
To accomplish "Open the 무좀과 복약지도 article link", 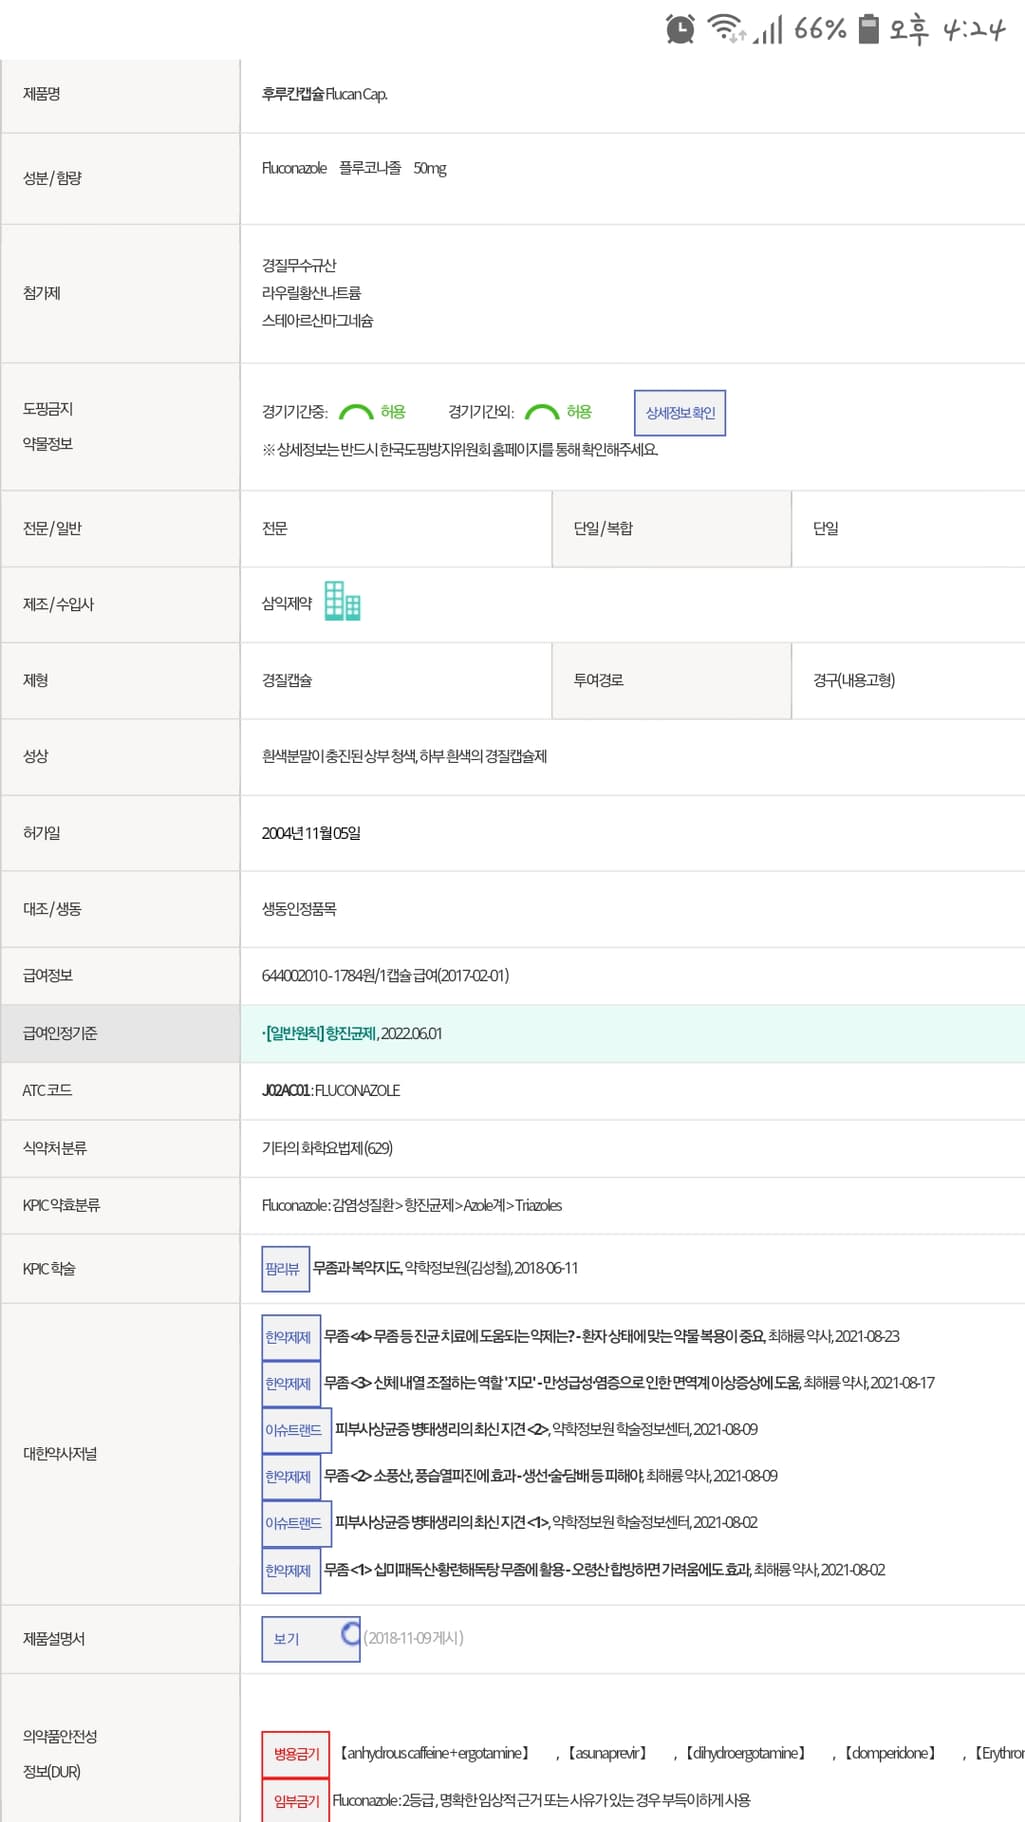I will click(x=357, y=1268).
